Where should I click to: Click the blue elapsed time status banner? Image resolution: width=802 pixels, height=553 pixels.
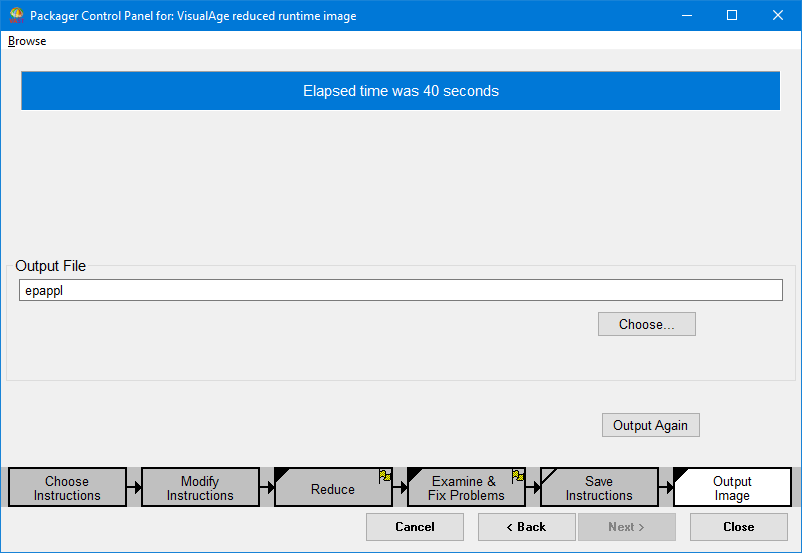[400, 91]
